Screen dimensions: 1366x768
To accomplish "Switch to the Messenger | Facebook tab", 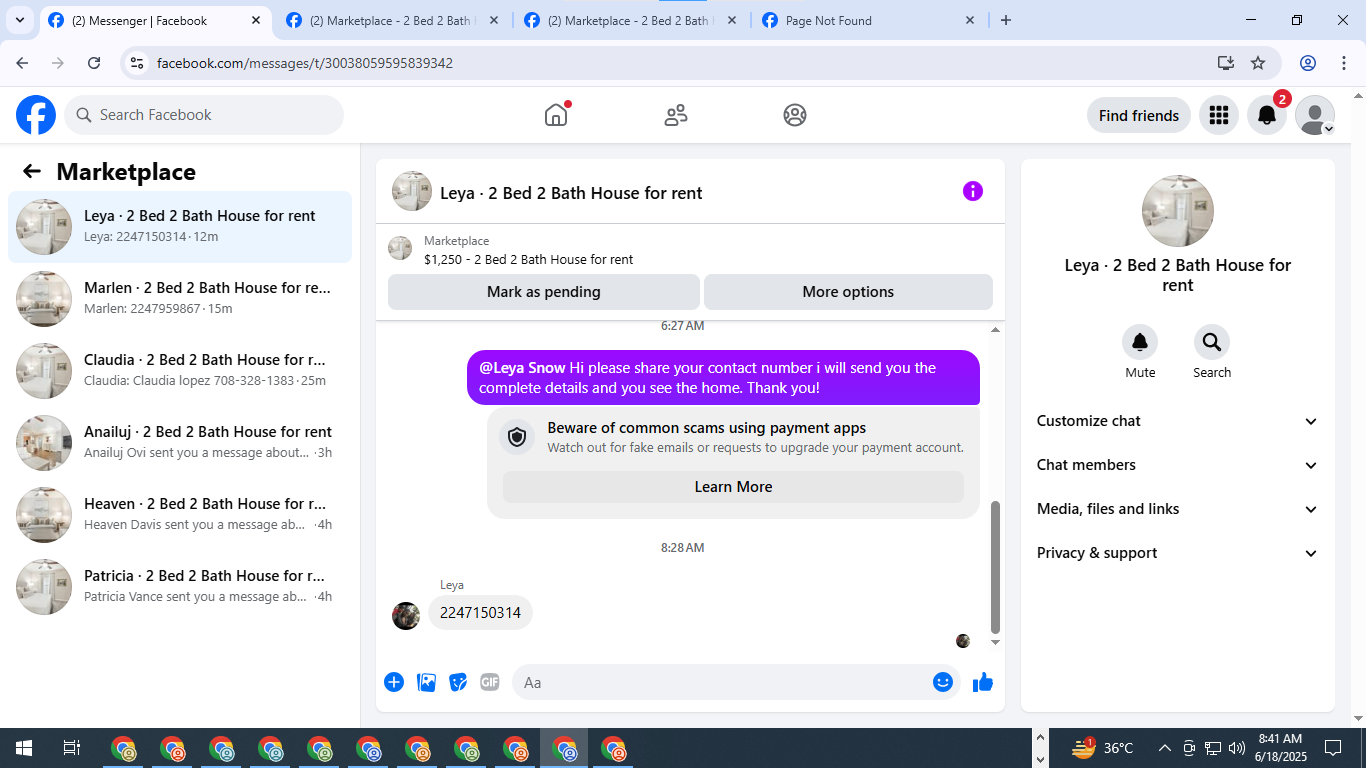I will coord(155,20).
